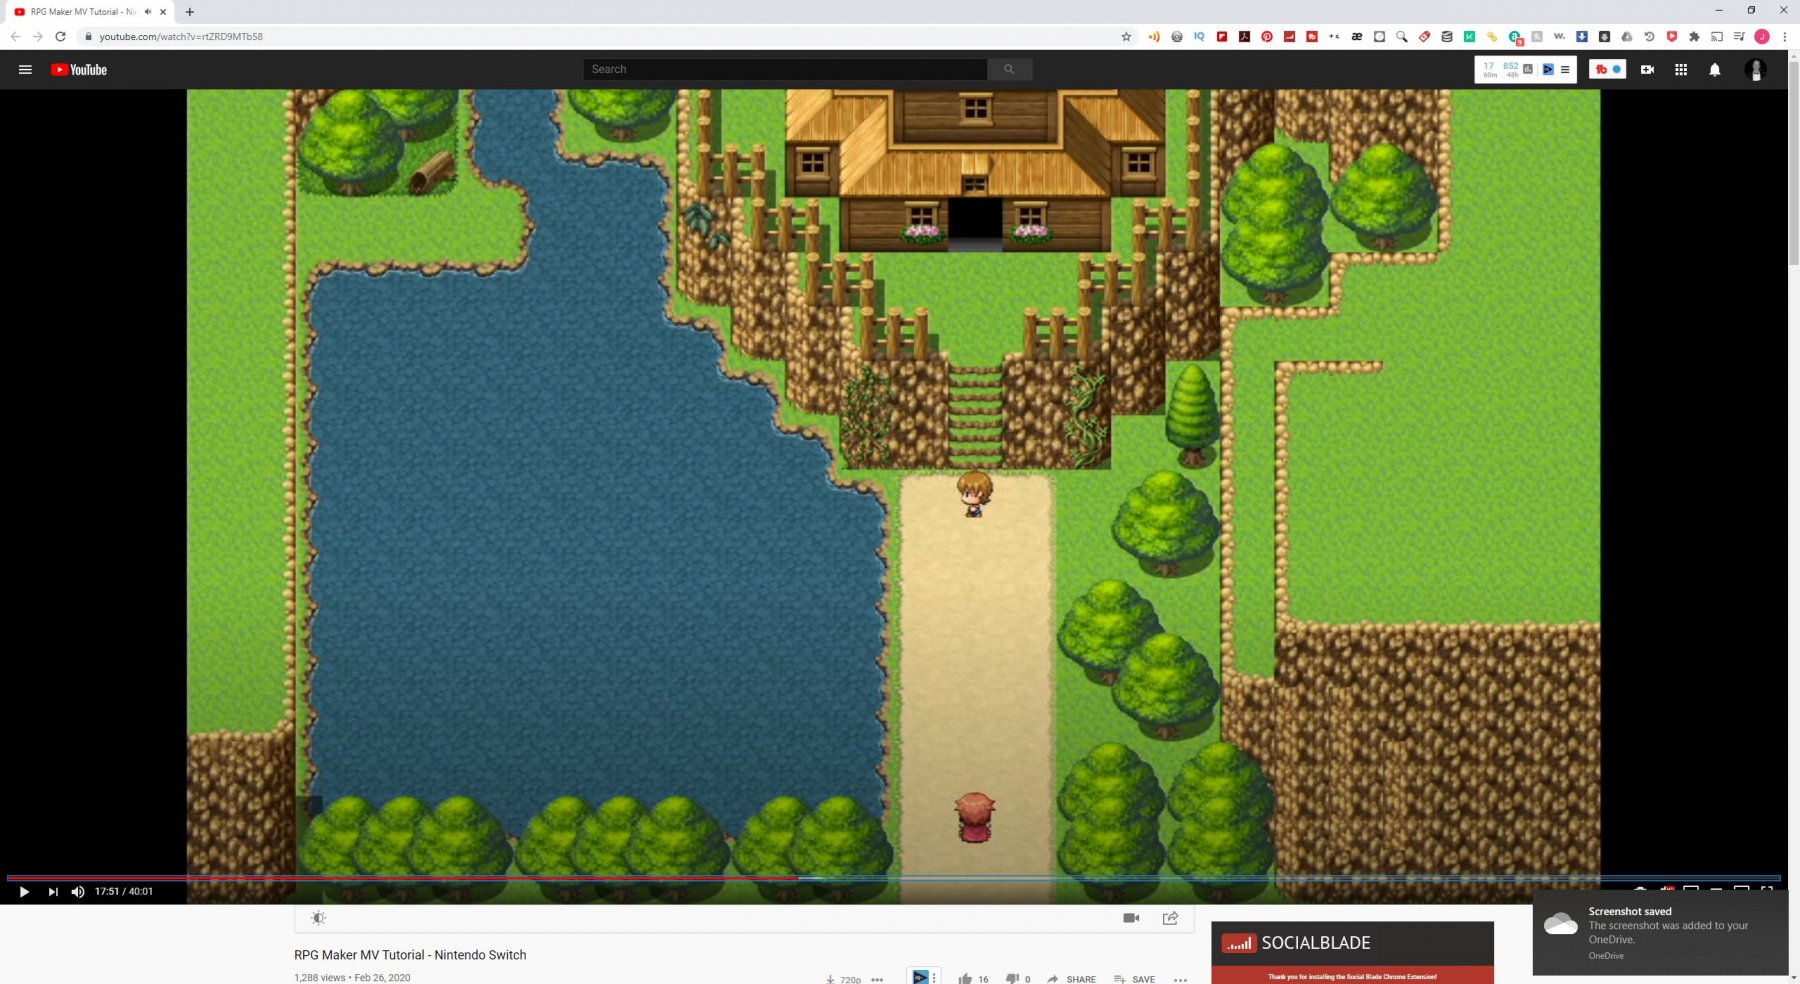Click the TubeBuddy extension button in header
1800x984 pixels.
[x=1608, y=69]
